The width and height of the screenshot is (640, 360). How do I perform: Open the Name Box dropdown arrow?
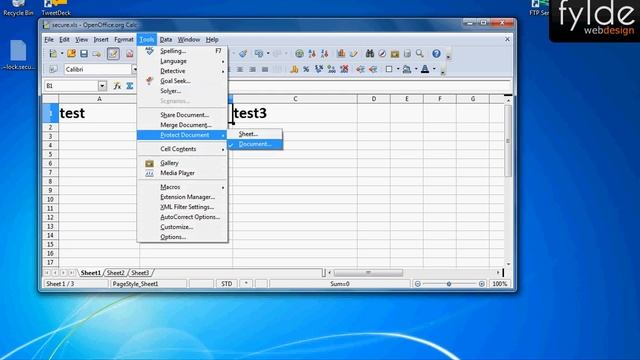coord(102,86)
